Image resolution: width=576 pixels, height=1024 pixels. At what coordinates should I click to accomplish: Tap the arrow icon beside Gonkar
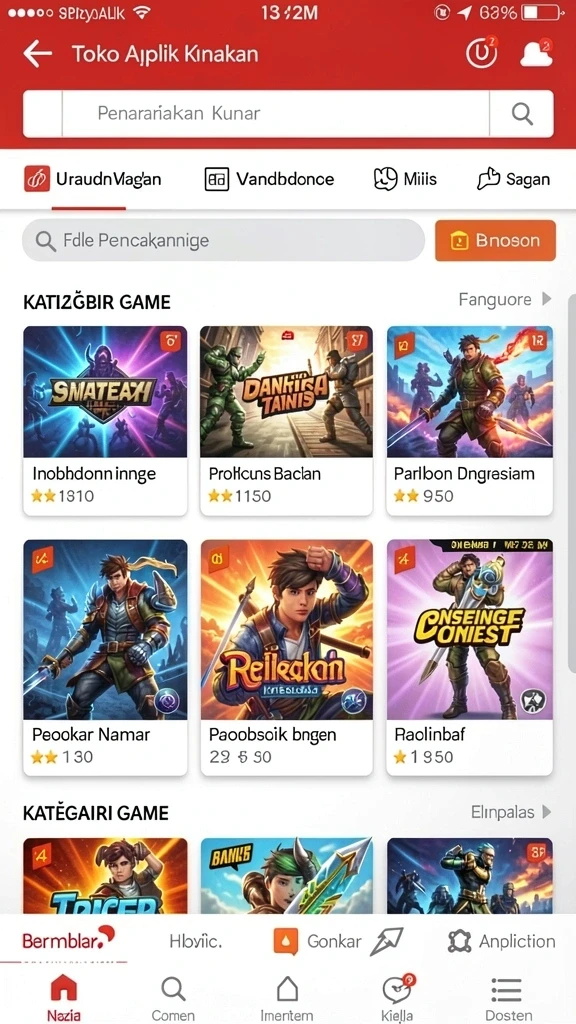pos(387,941)
